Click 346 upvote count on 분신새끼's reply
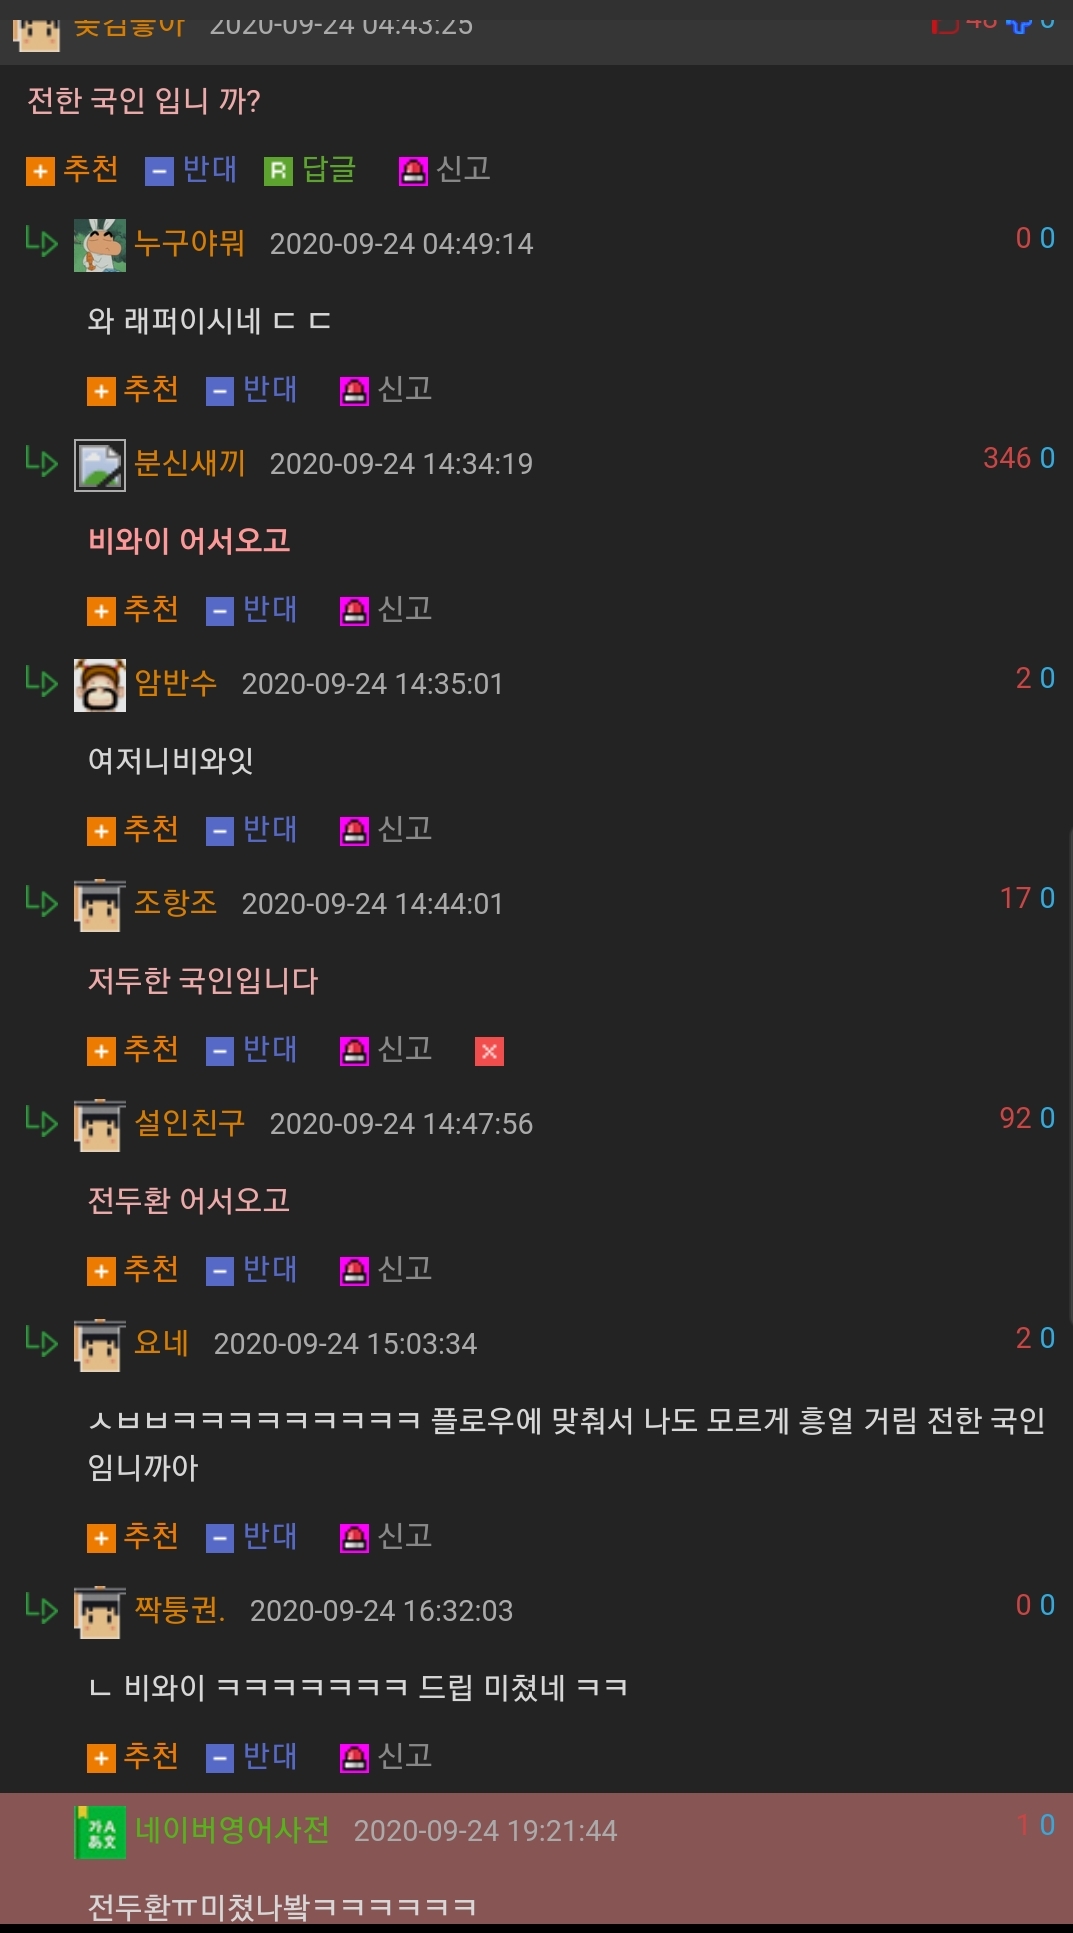Image resolution: width=1073 pixels, height=1933 pixels. tap(1007, 458)
